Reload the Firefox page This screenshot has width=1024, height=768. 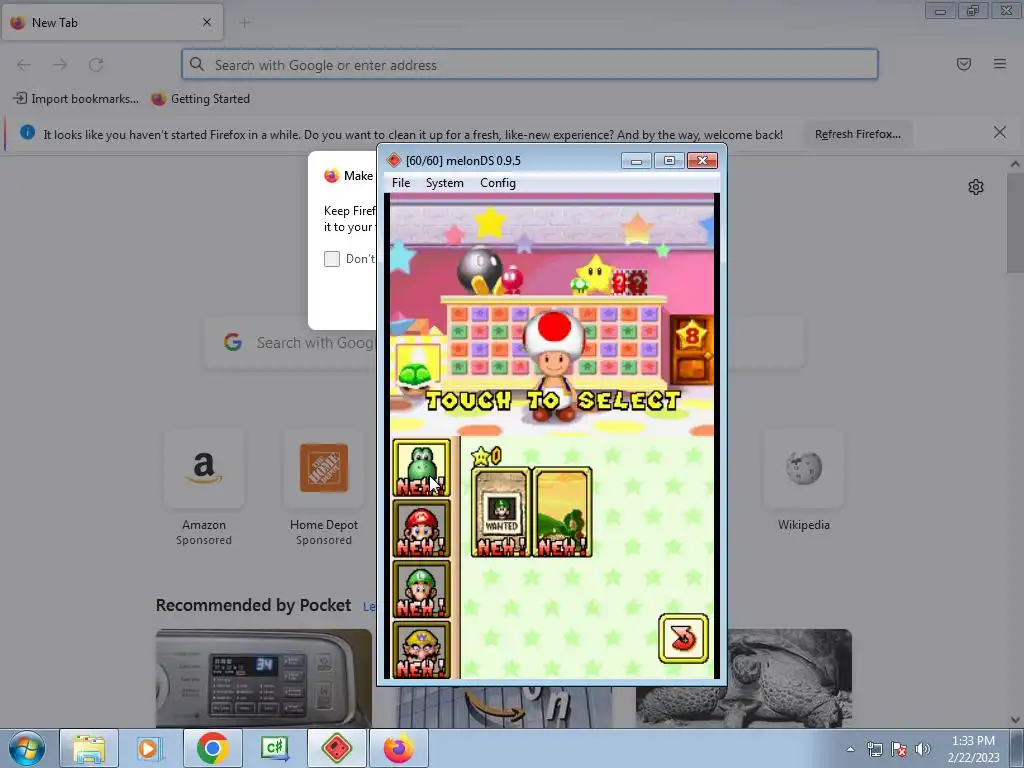[x=96, y=65]
